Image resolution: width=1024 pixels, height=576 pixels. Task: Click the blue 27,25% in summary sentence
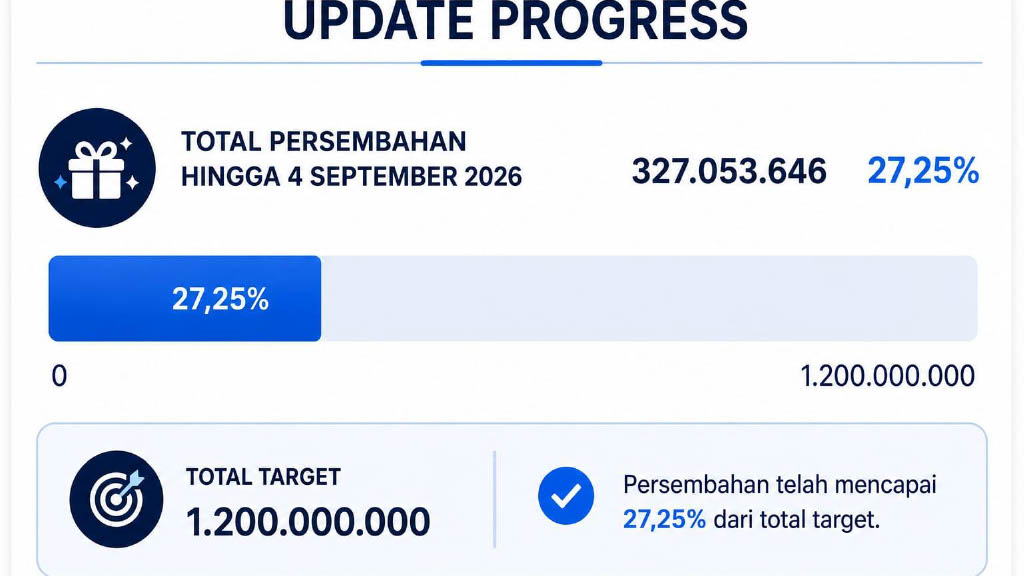(664, 520)
